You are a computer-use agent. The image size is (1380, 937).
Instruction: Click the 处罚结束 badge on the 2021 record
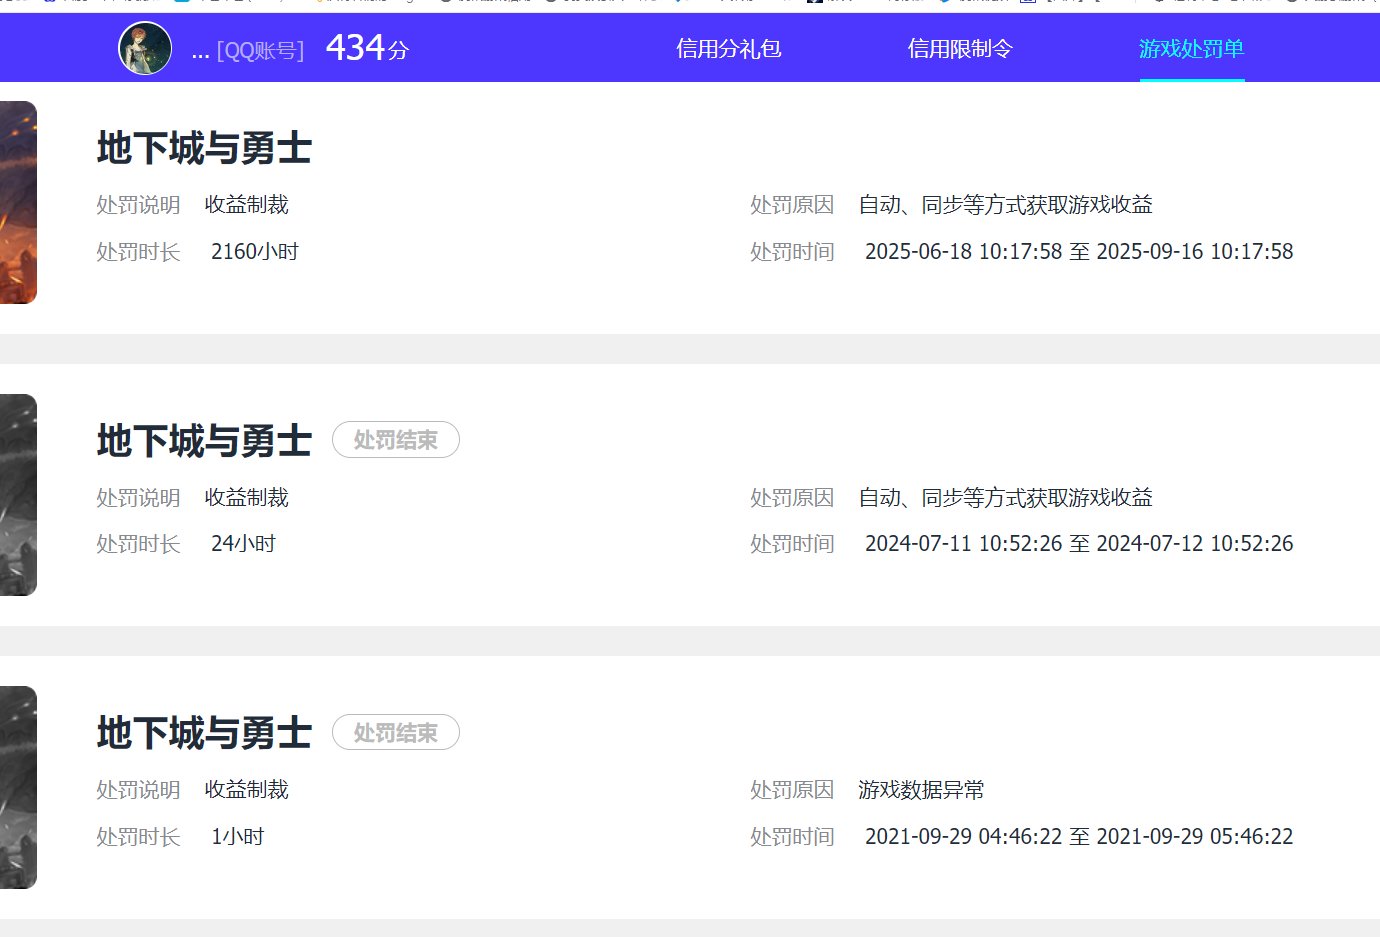pyautogui.click(x=395, y=733)
